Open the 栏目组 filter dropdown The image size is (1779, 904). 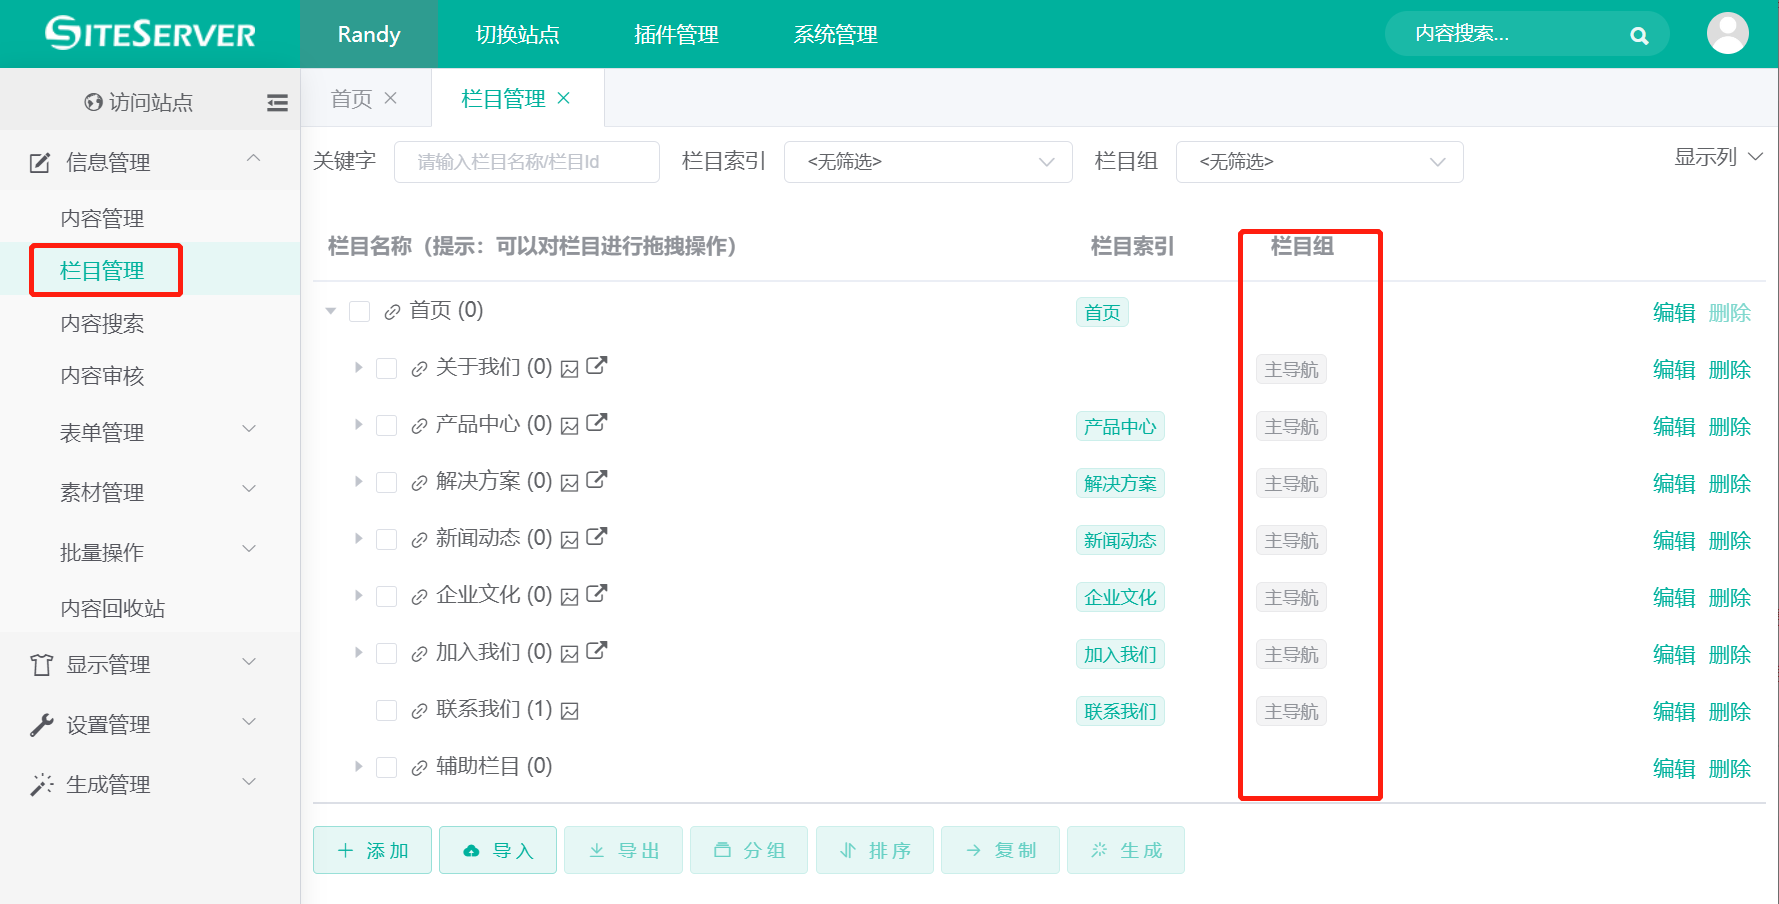(x=1318, y=161)
